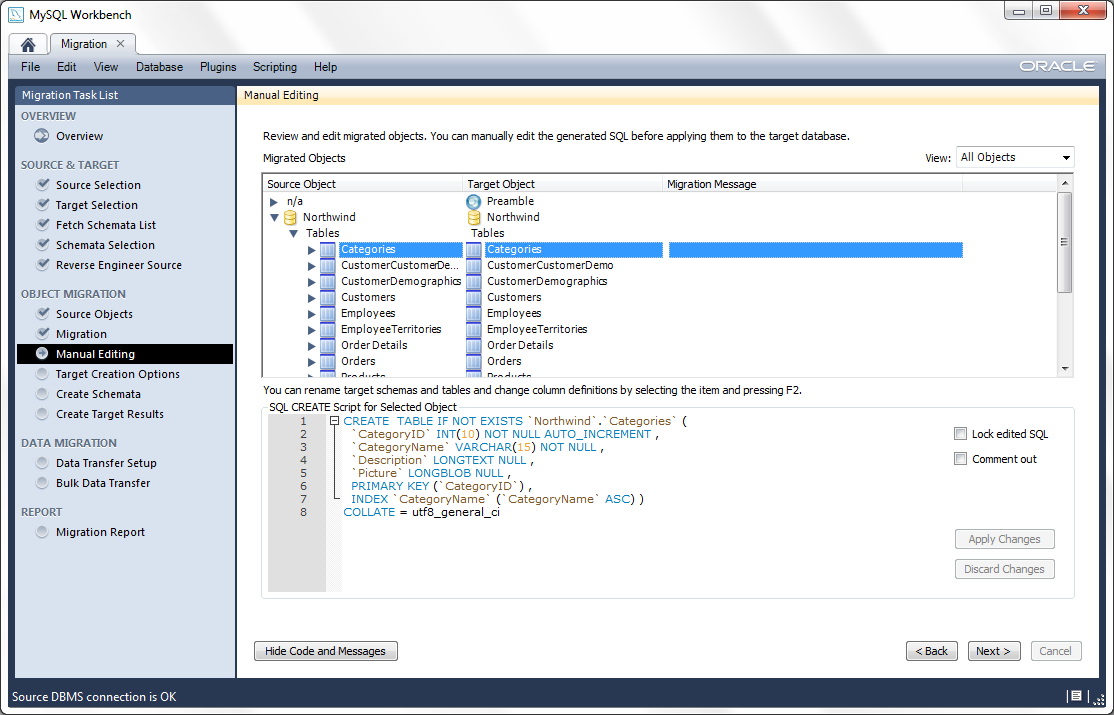1114x715 pixels.
Task: Expand the Customers table row
Action: (x=312, y=297)
